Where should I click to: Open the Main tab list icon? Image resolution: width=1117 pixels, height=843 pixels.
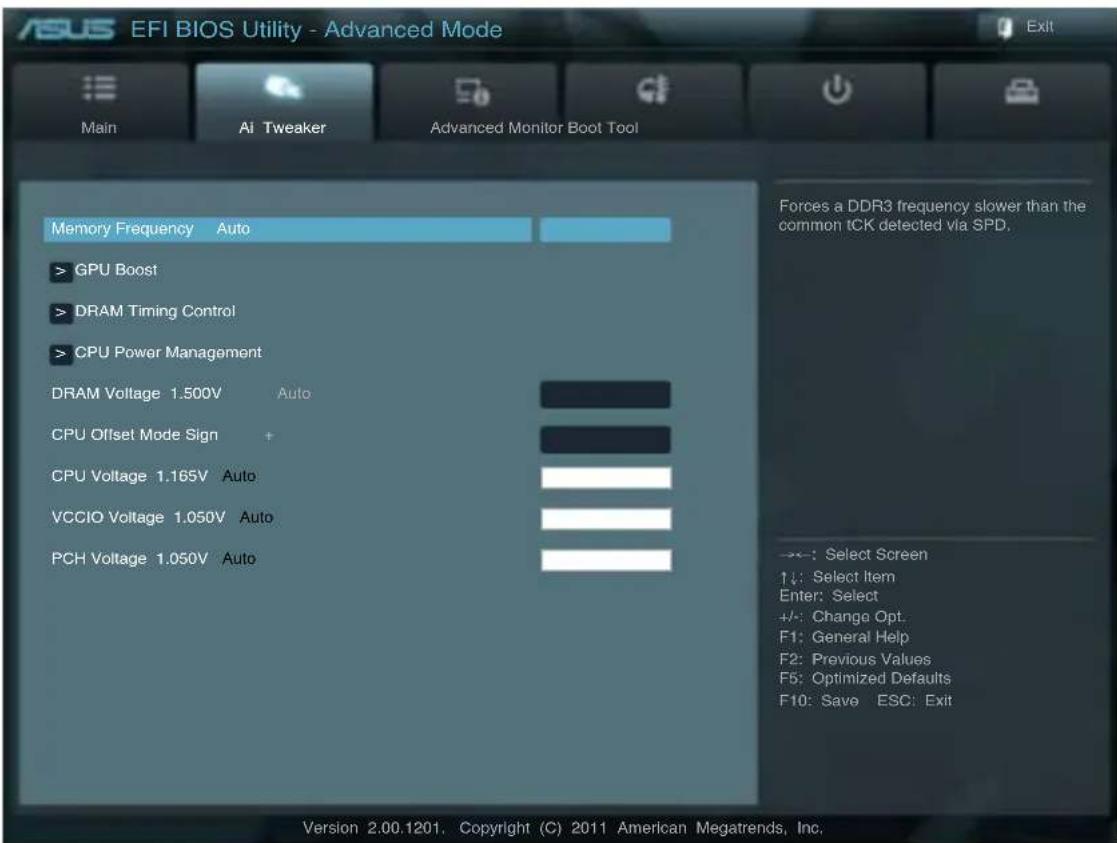tap(99, 88)
